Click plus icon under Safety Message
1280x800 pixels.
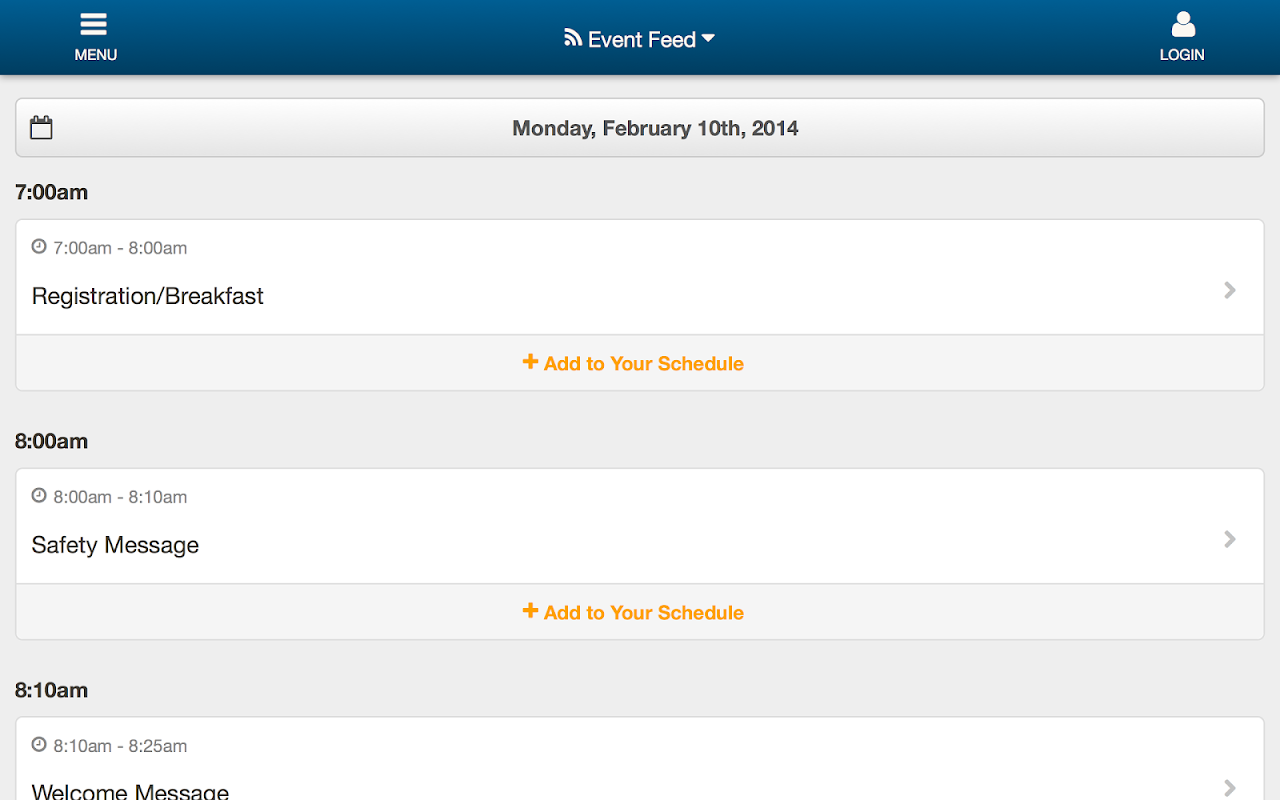coord(530,611)
